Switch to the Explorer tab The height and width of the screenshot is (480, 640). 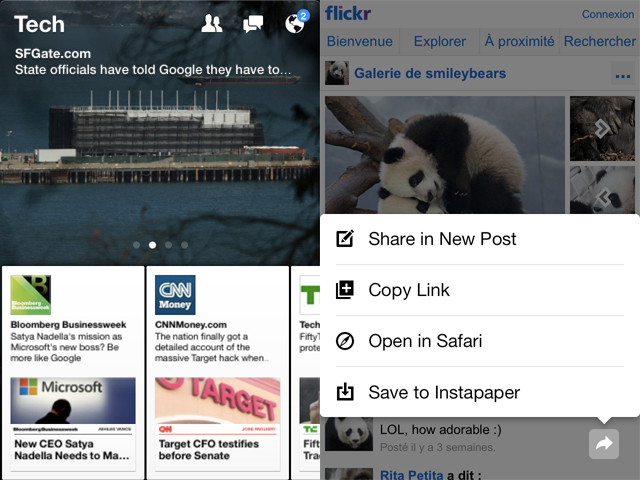click(x=440, y=41)
